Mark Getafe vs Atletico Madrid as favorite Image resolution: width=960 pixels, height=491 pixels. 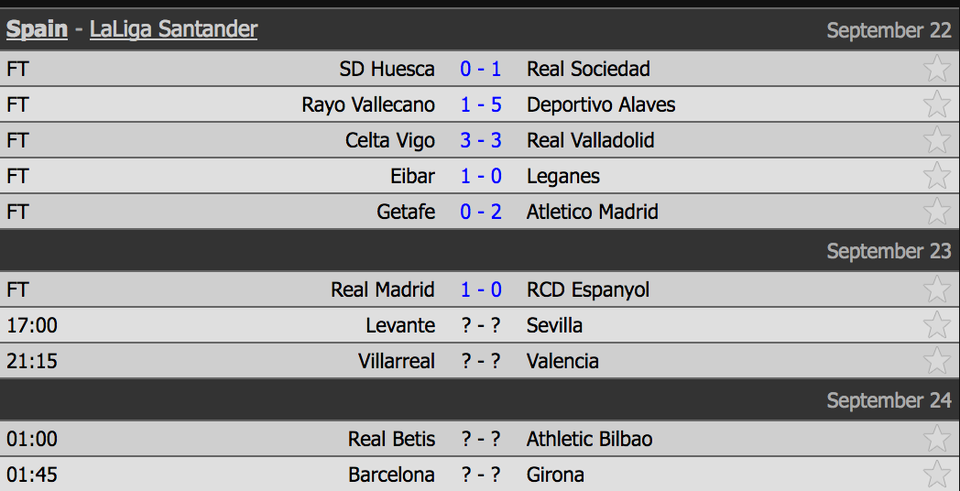tap(937, 212)
